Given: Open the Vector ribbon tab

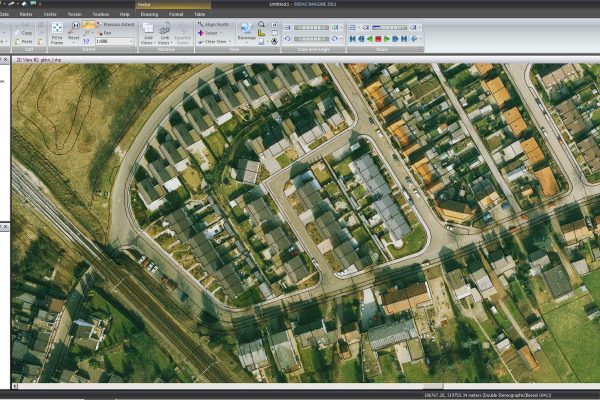Looking at the screenshot, I should click(x=50, y=14).
